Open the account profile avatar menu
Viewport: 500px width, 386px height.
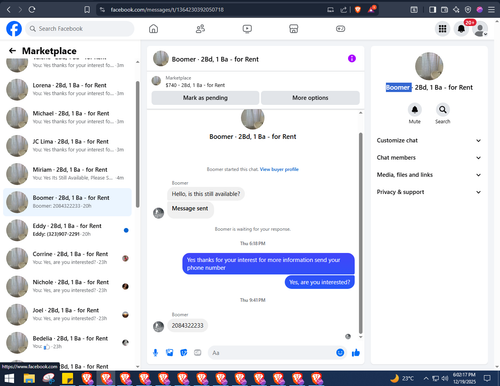tap(480, 29)
